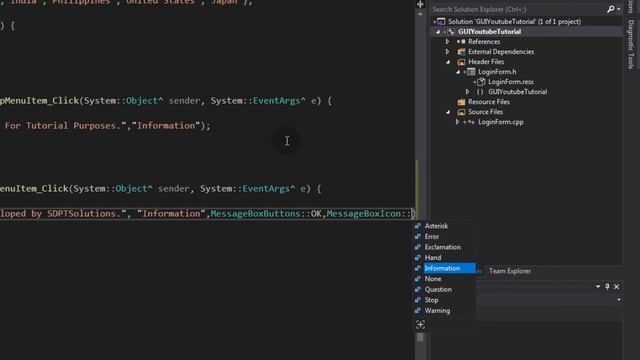The image size is (640, 360).
Task: Click the GUIYoutubeTutorial project icon
Action: coord(451,31)
